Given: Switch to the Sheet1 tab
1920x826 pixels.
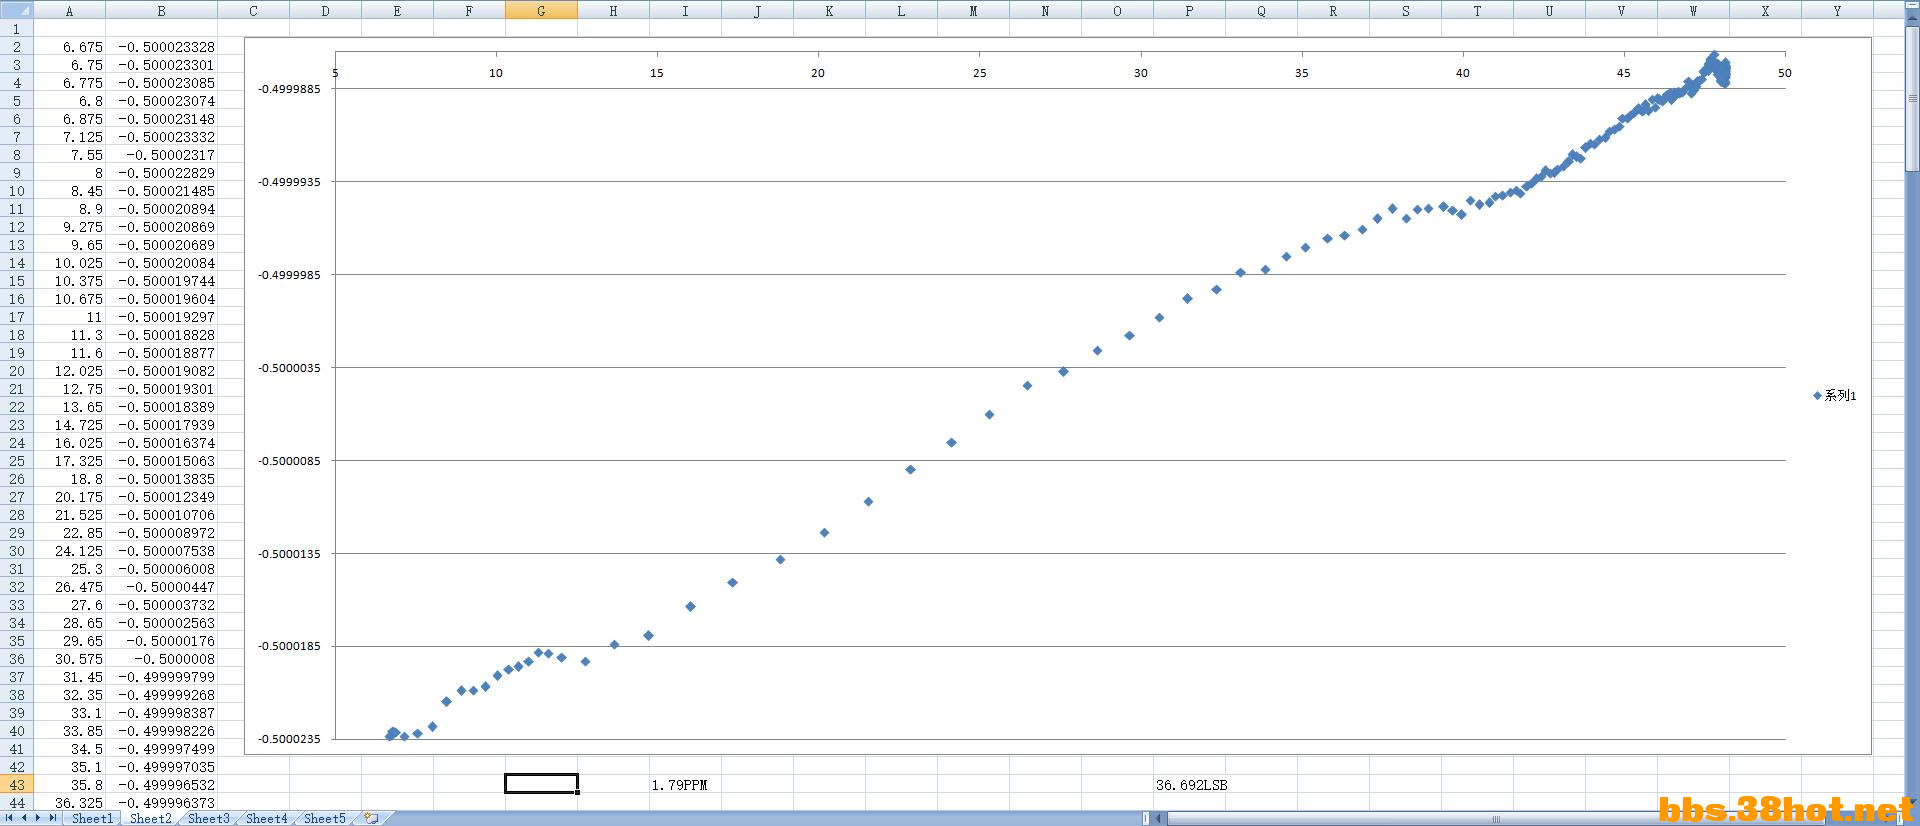Looking at the screenshot, I should [93, 818].
